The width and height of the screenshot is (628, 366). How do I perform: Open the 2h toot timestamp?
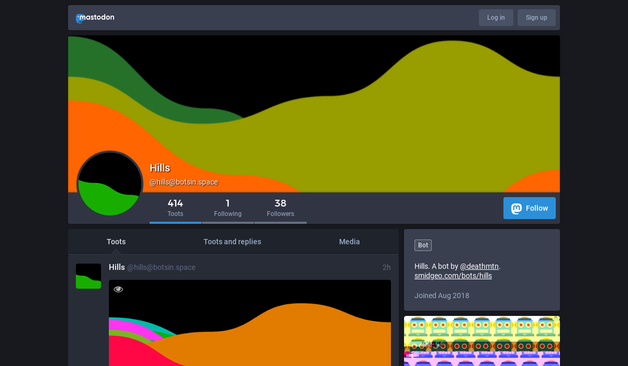click(x=386, y=267)
